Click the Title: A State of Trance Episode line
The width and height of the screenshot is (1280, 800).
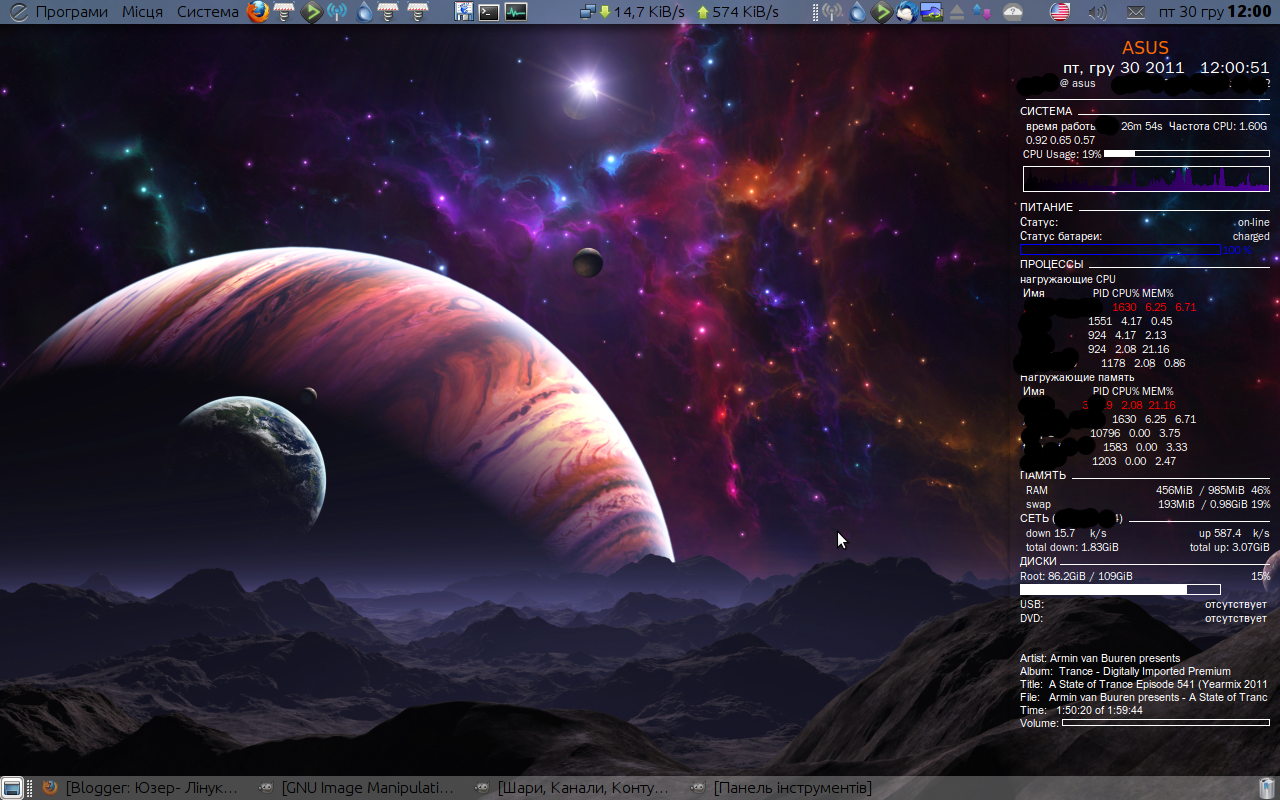(1144, 684)
